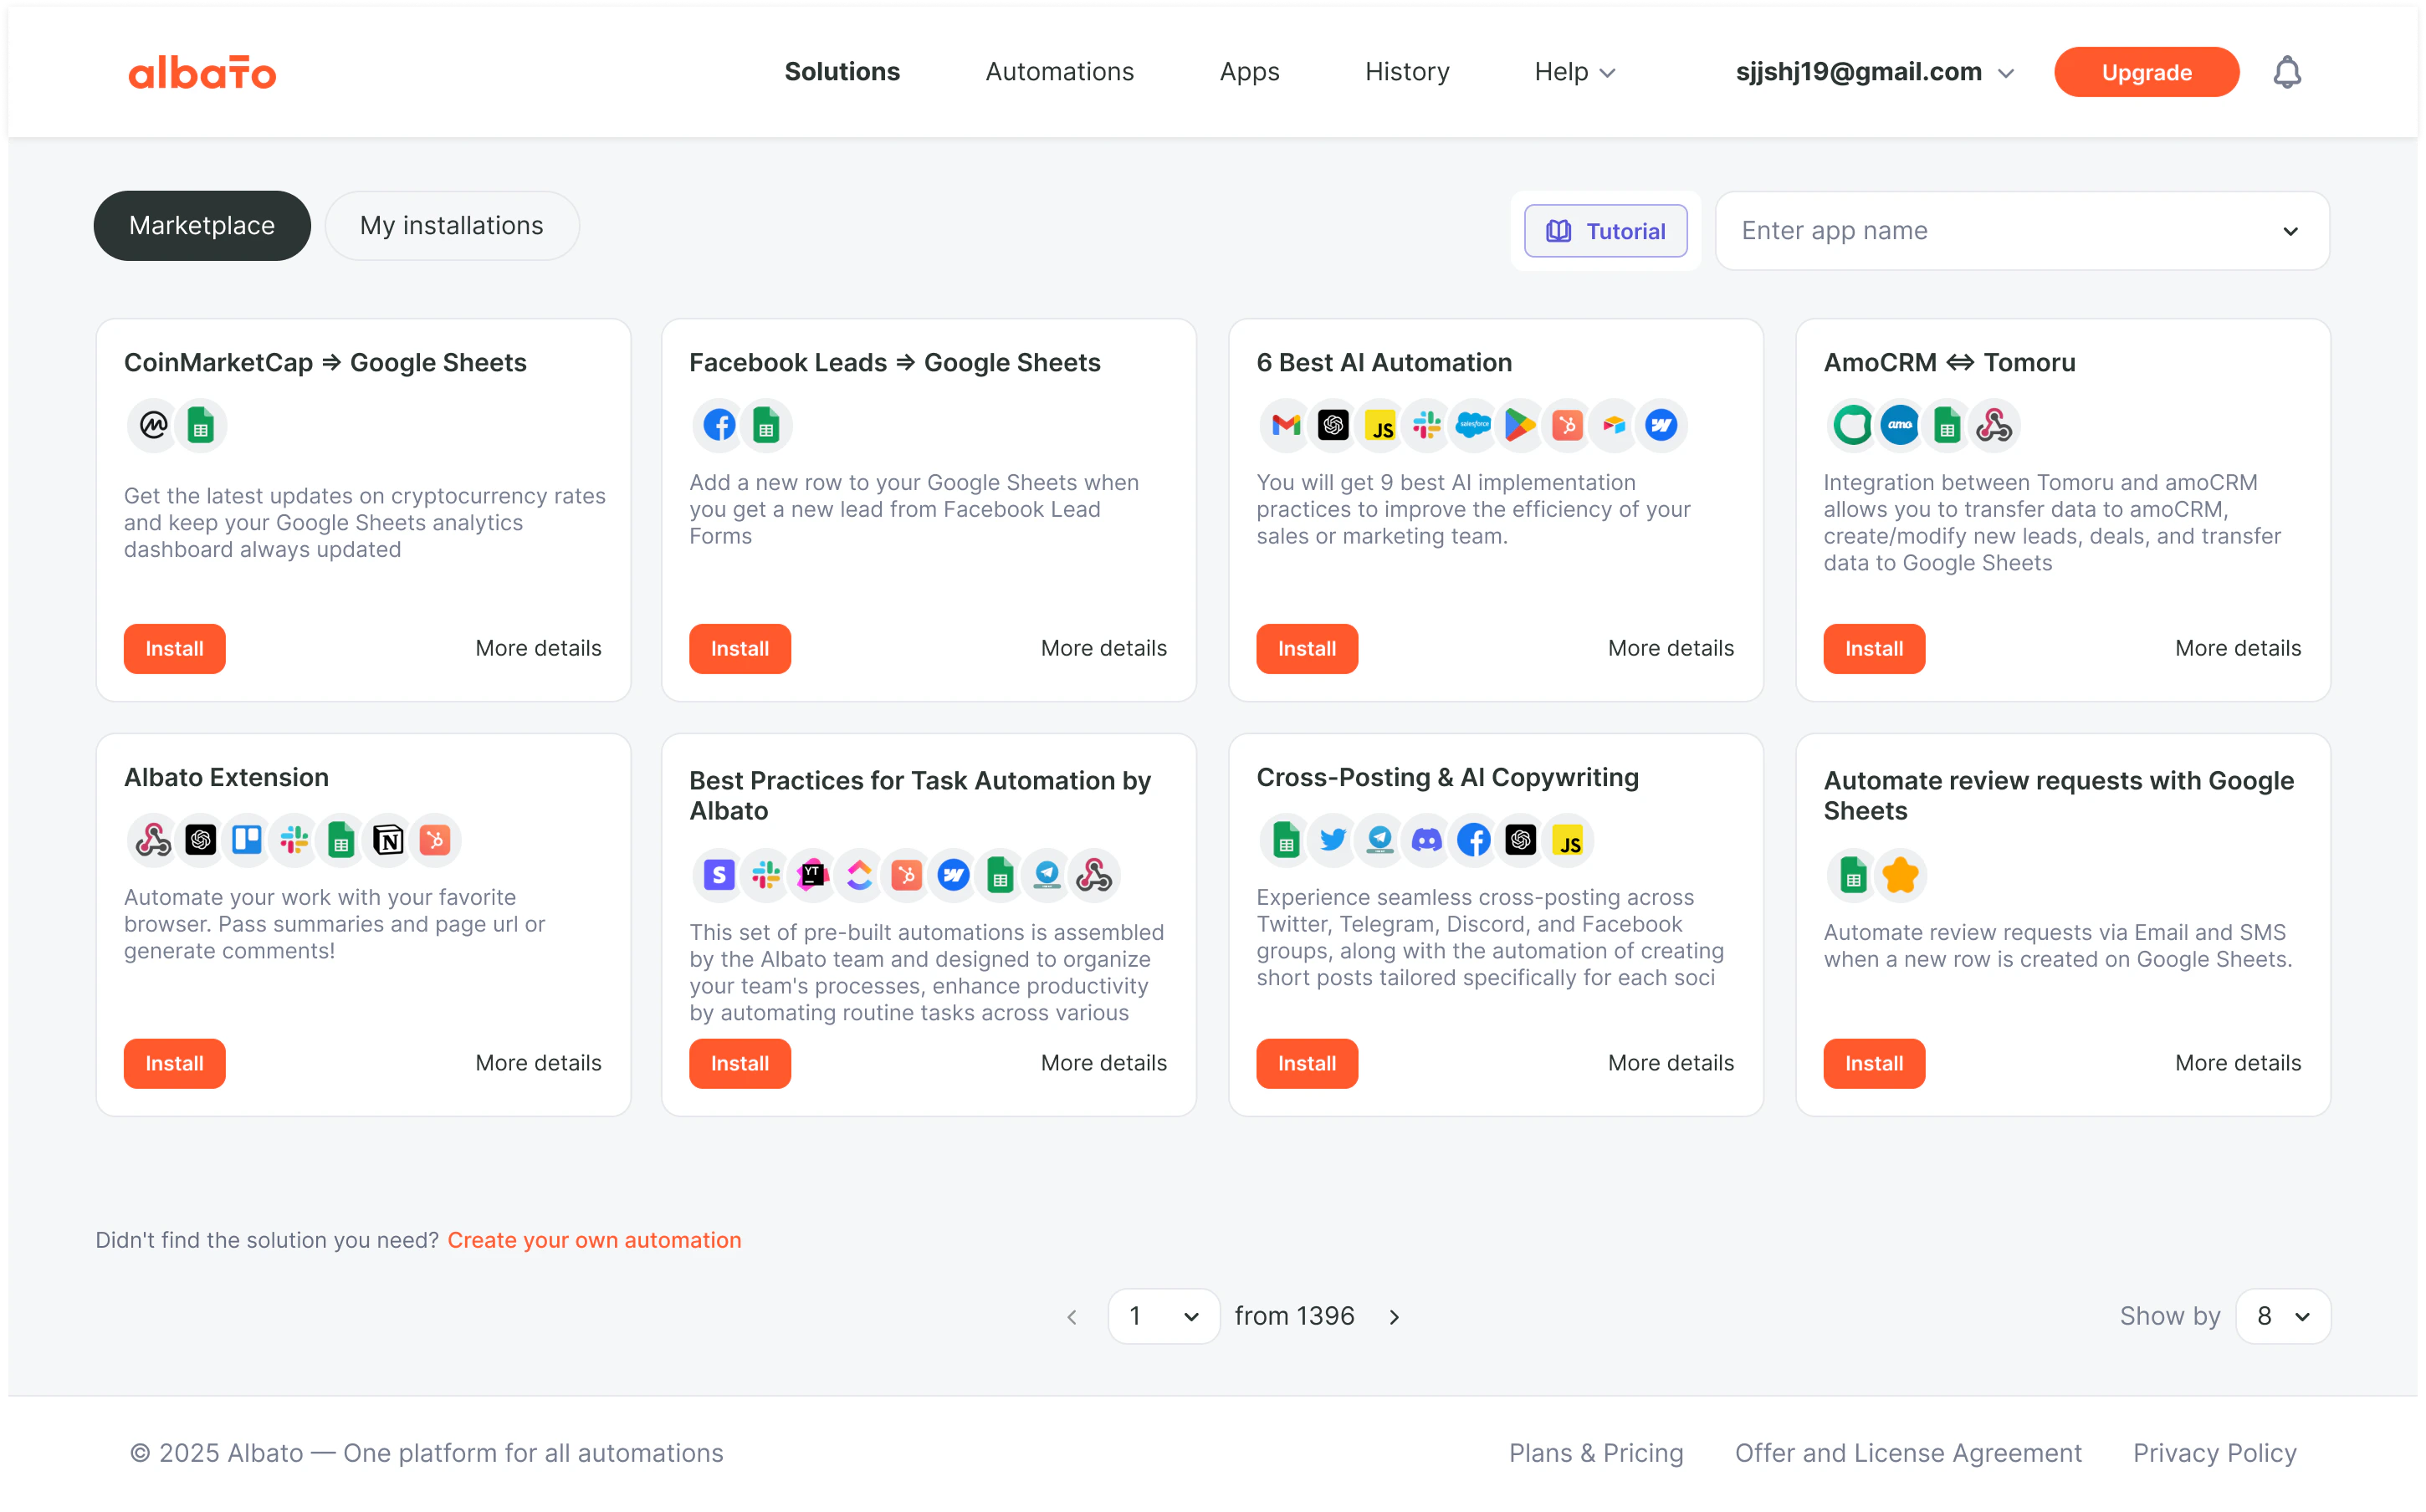Viewport: 2426px width, 1512px height.
Task: Click amoCRM icon in AmoCRM Tomoru card
Action: point(1900,426)
